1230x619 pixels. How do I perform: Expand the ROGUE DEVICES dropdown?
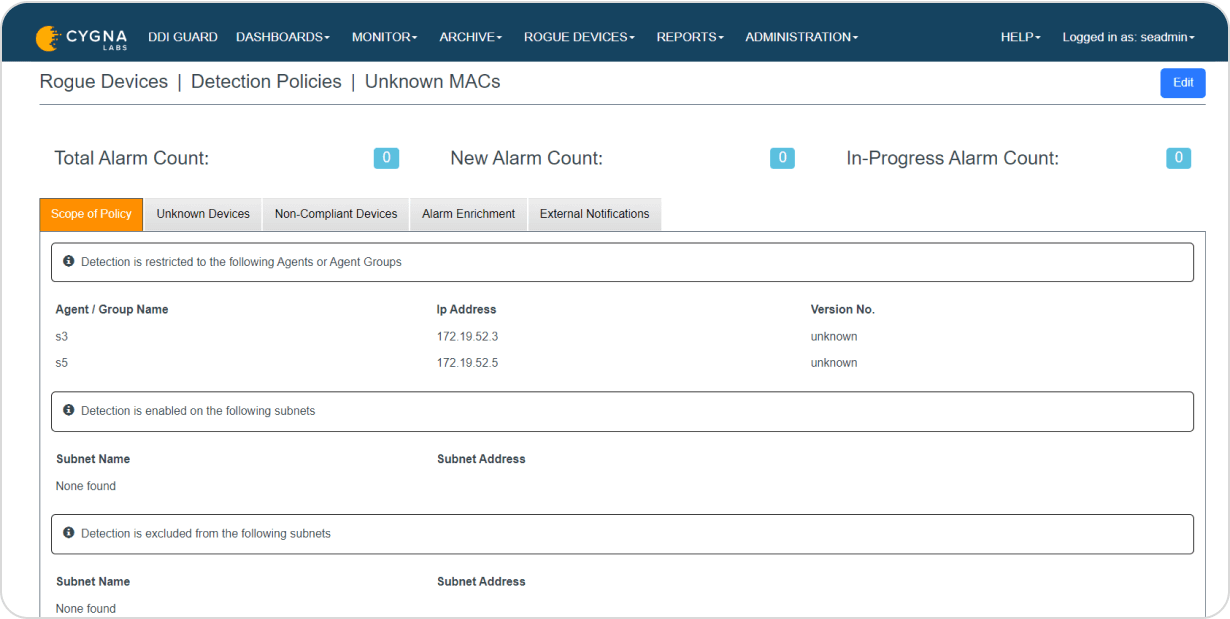pyautogui.click(x=578, y=36)
